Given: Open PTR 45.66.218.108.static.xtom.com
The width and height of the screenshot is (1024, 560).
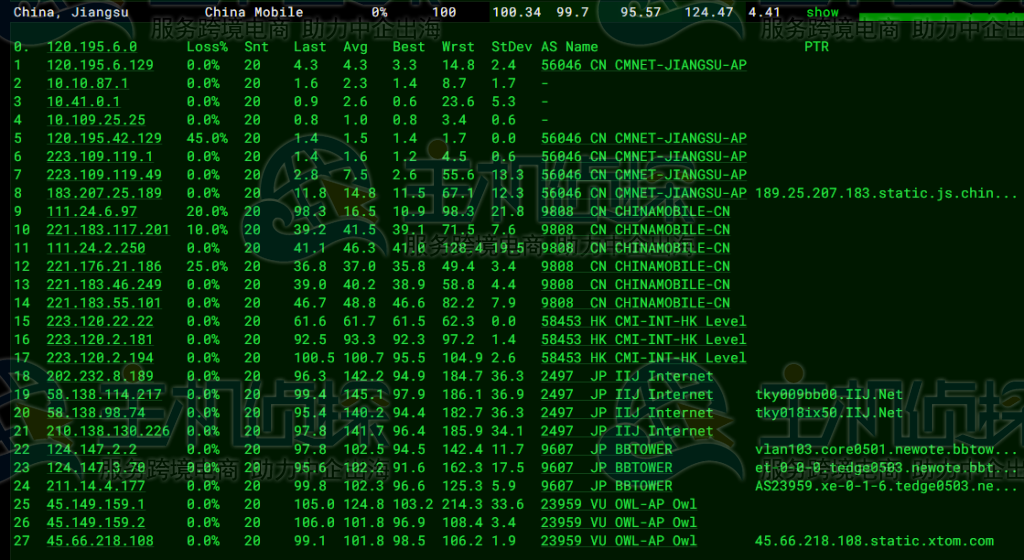Looking at the screenshot, I should (874, 541).
